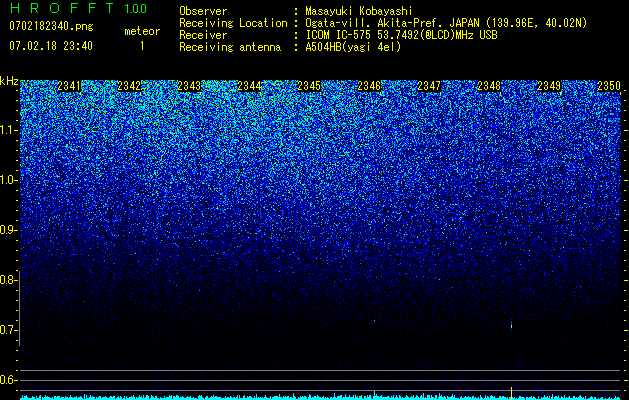Screen dimensions: 629x400
Task: Click the 1.0 kHz axis label
Action: pyautogui.click(x=8, y=180)
